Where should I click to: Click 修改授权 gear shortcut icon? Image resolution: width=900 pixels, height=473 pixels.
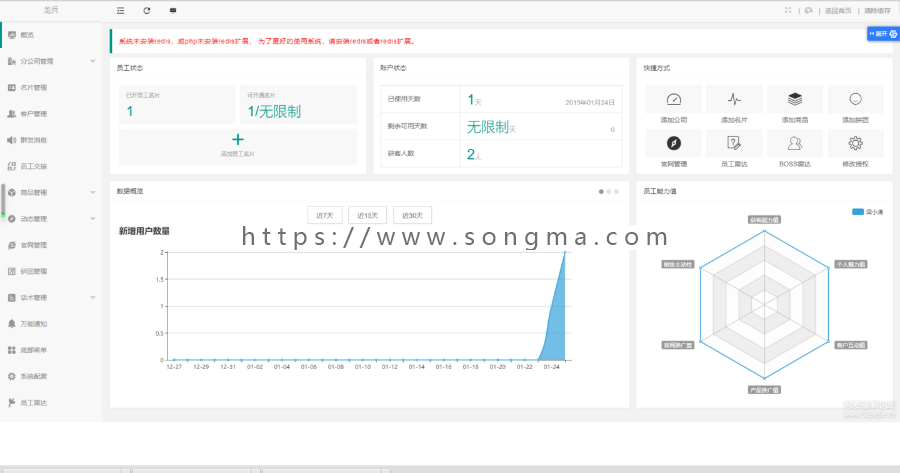point(855,143)
